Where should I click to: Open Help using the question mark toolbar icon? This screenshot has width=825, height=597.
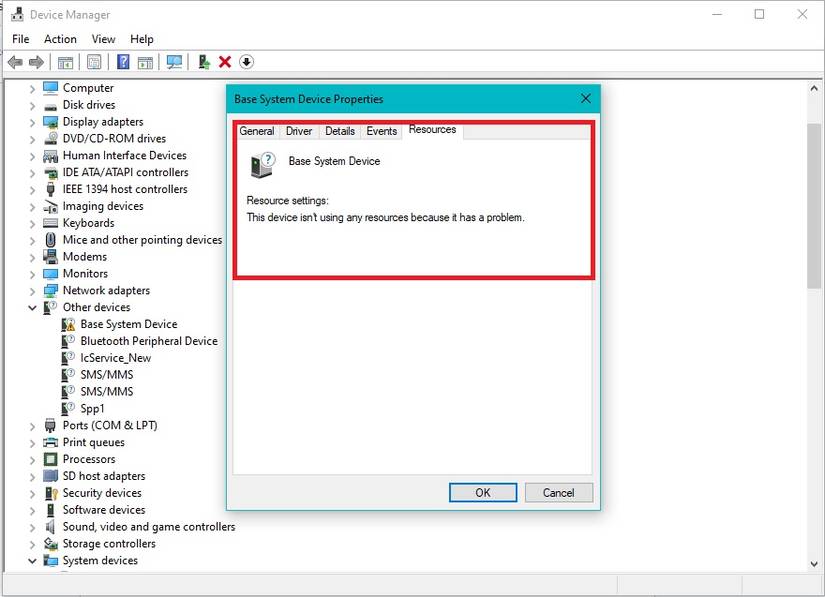coord(122,62)
